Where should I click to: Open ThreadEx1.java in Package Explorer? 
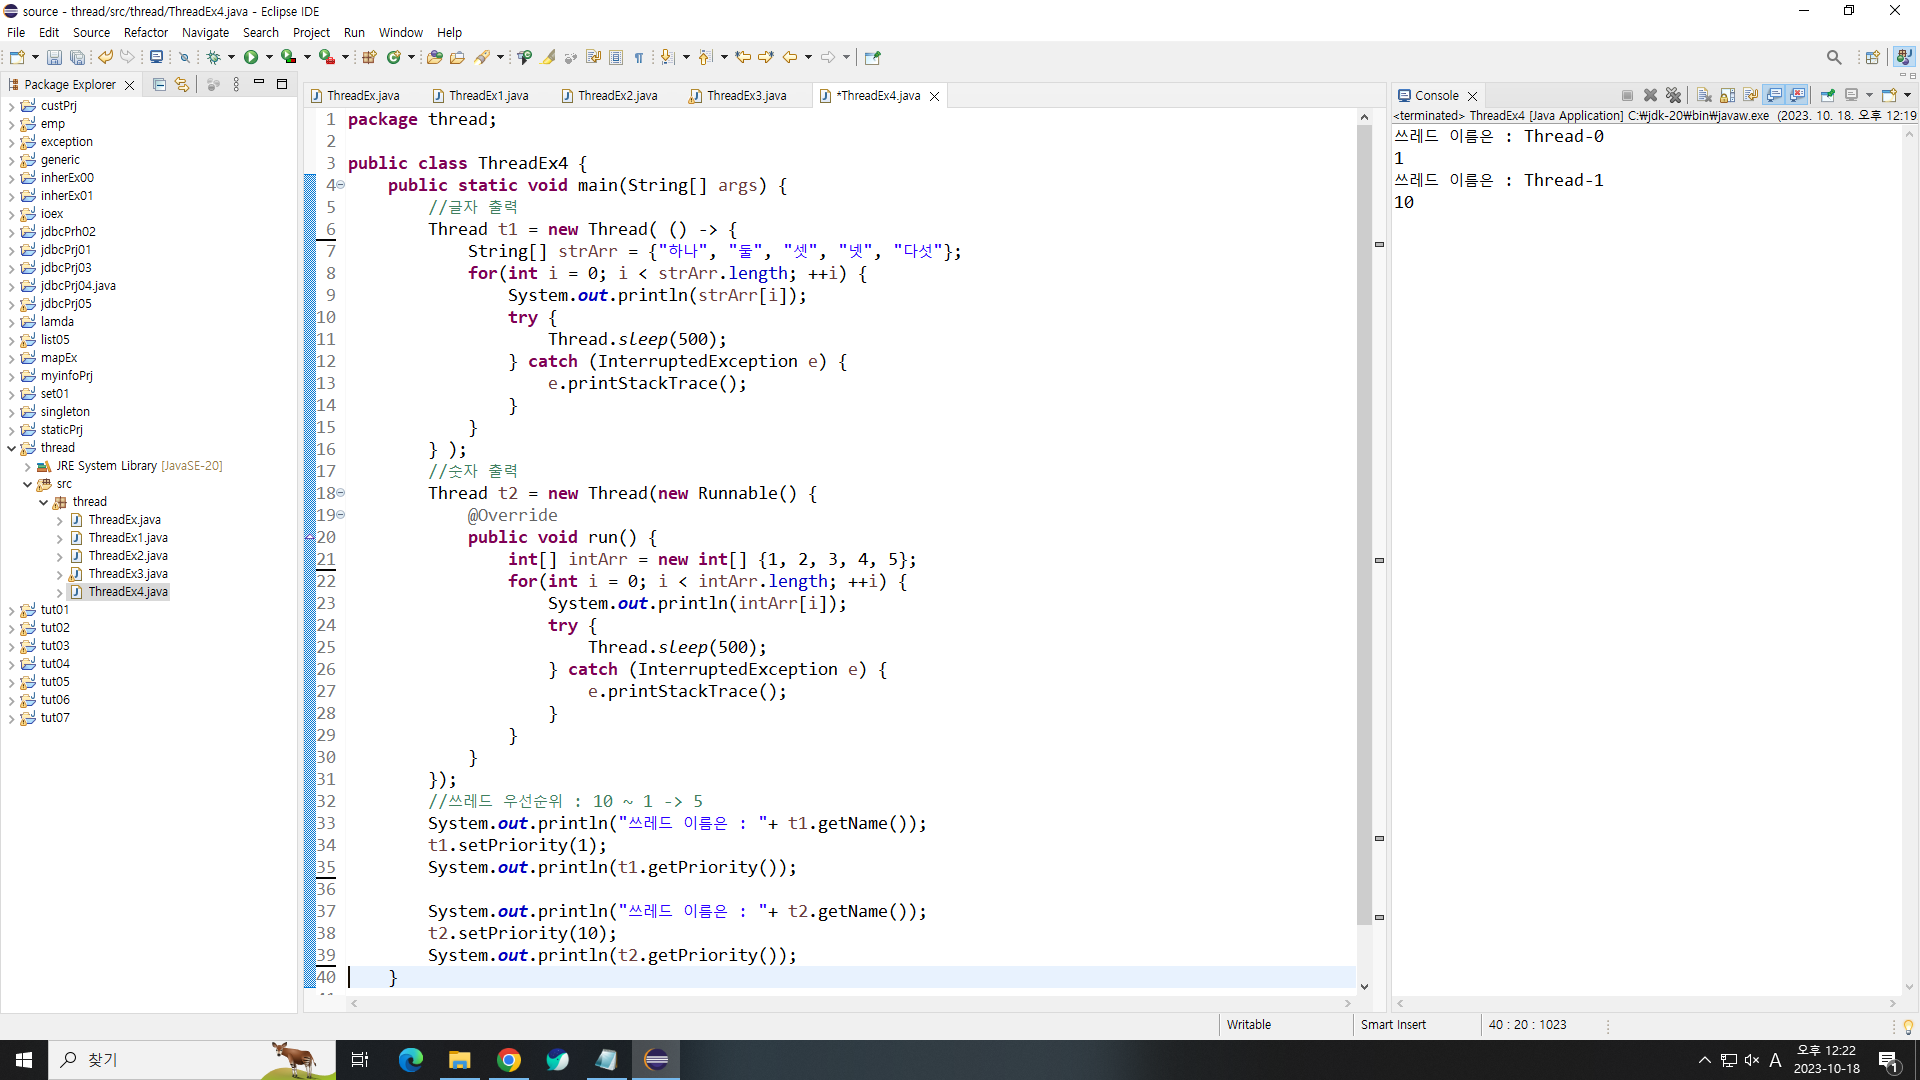tap(127, 538)
